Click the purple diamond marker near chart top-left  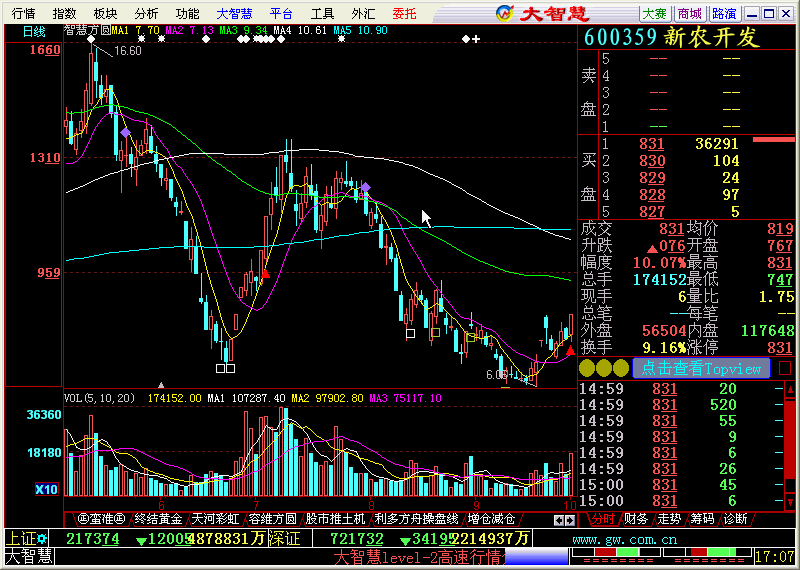click(x=125, y=133)
